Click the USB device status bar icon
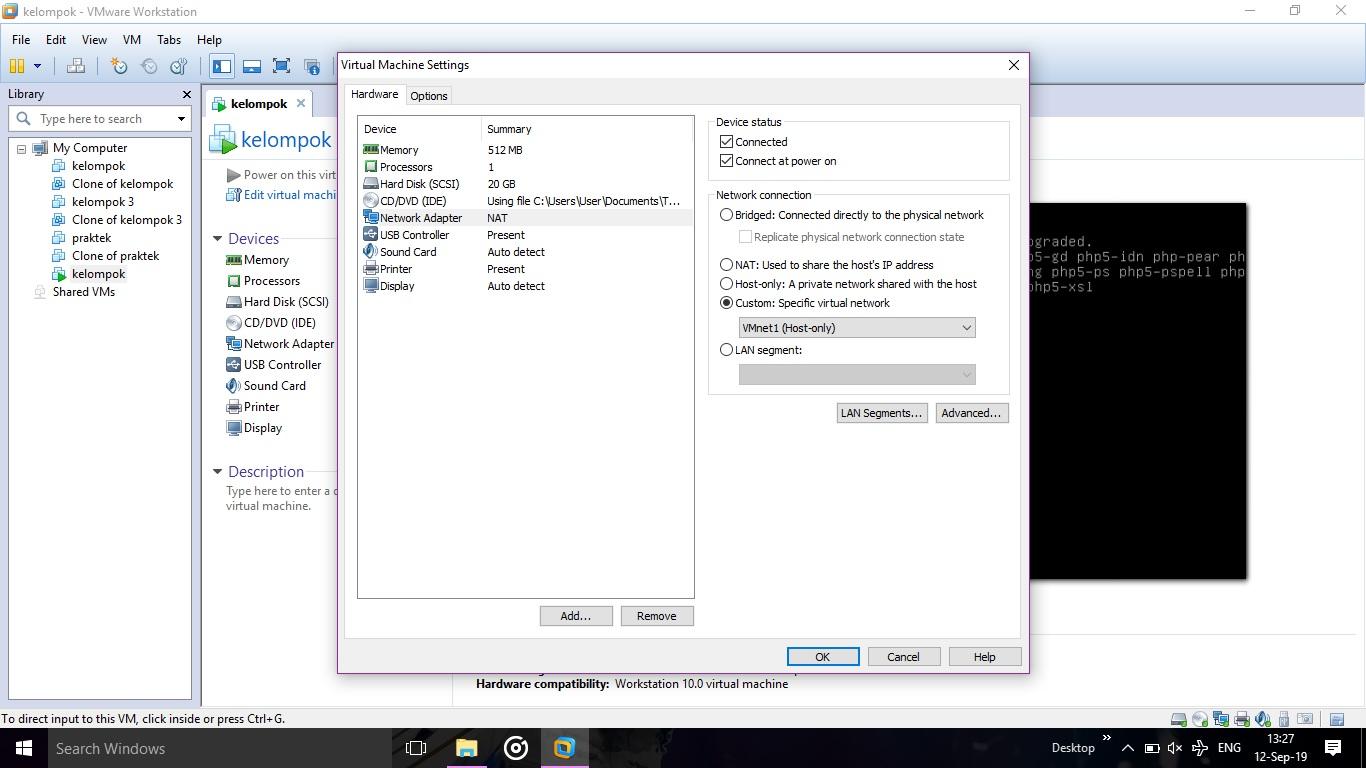This screenshot has width=1366, height=768. tap(1284, 719)
